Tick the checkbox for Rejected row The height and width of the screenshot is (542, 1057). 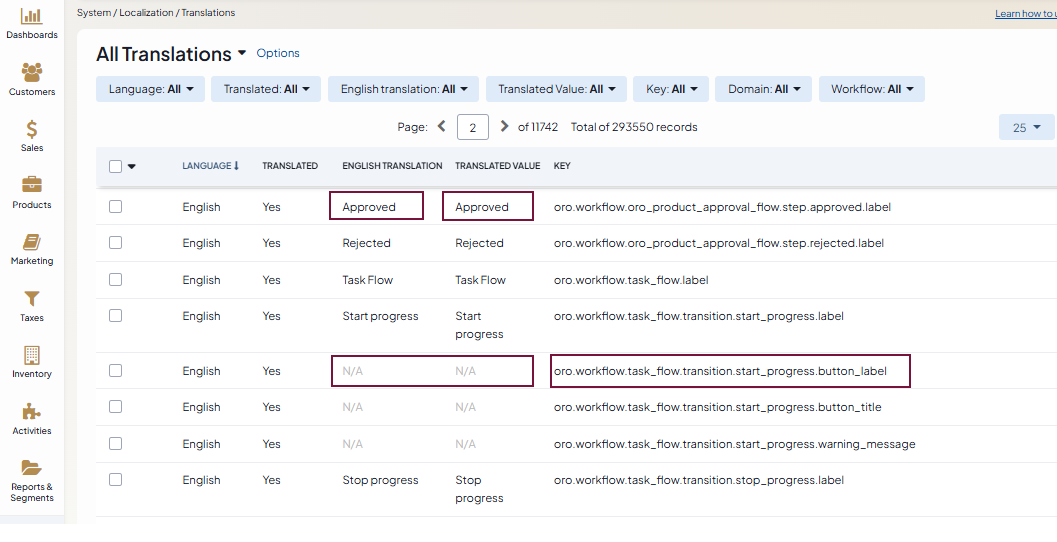pos(116,243)
